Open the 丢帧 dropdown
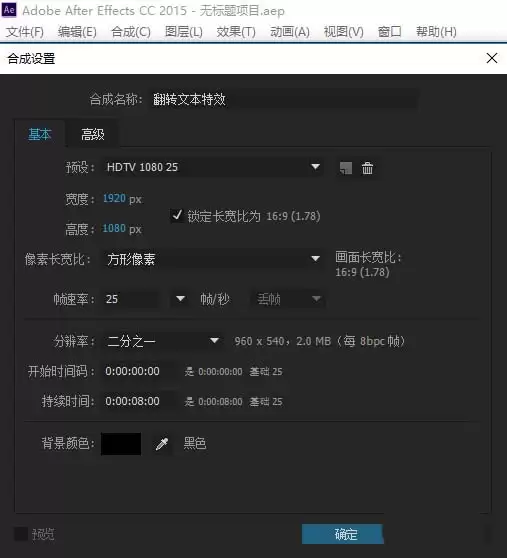Viewport: 507px width, 558px height. [x=288, y=299]
